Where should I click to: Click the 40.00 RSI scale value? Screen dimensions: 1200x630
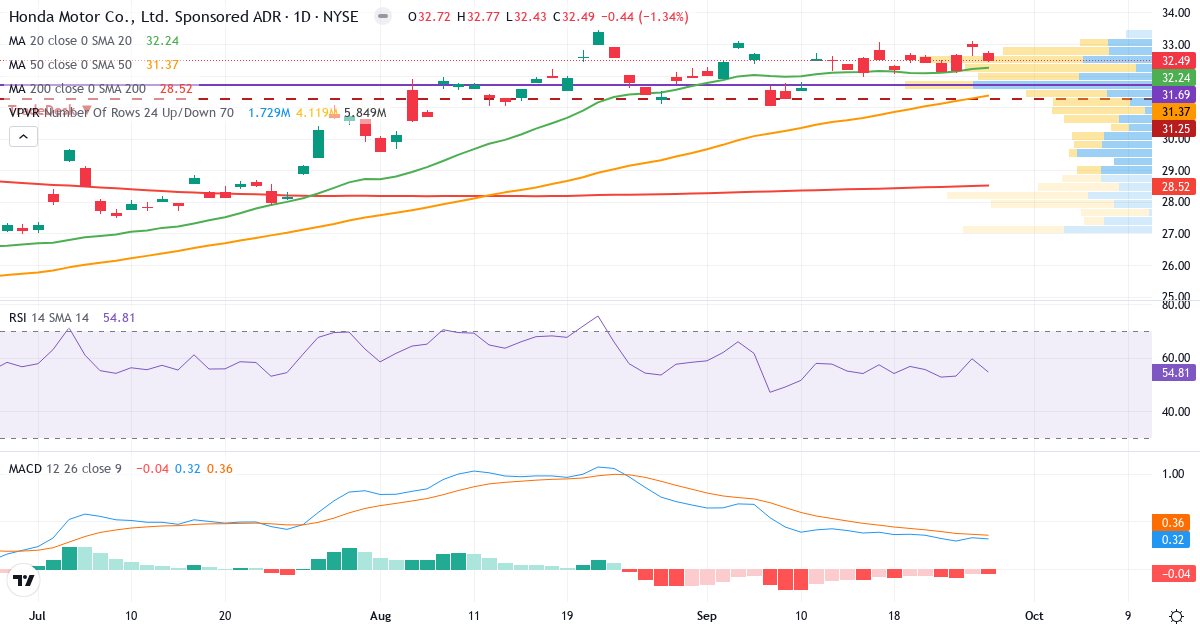[1176, 411]
